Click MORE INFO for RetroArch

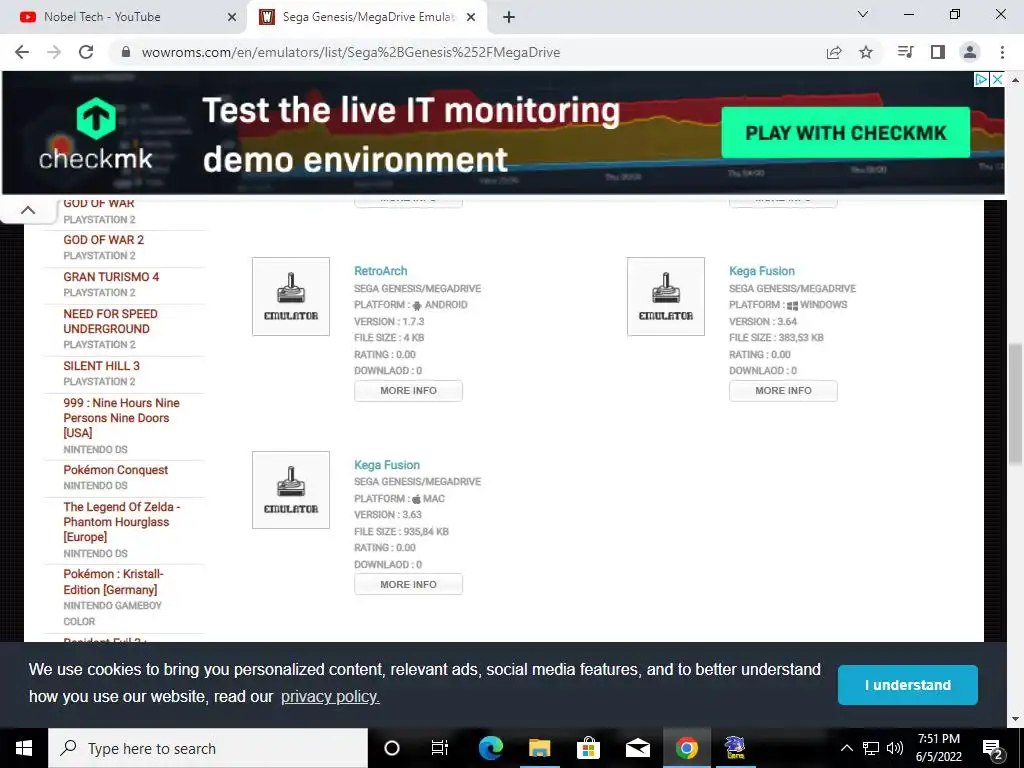point(408,391)
